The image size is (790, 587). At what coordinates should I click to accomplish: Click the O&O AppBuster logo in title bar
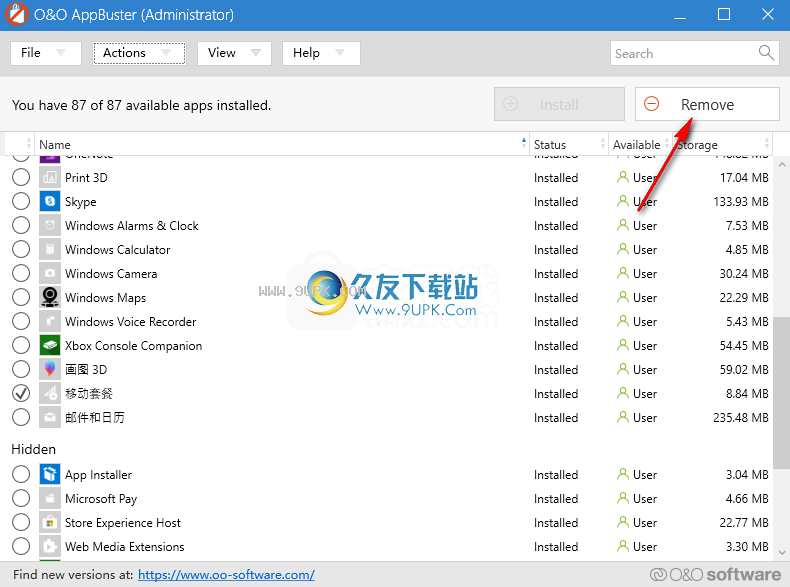(16, 15)
